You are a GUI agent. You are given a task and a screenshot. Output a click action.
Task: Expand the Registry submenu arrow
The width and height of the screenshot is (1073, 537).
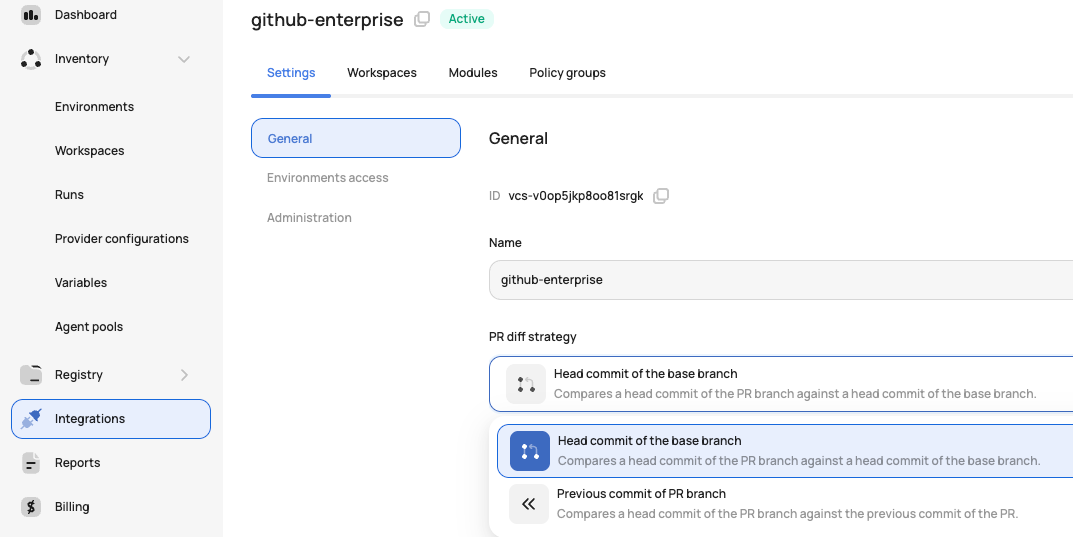pos(184,375)
